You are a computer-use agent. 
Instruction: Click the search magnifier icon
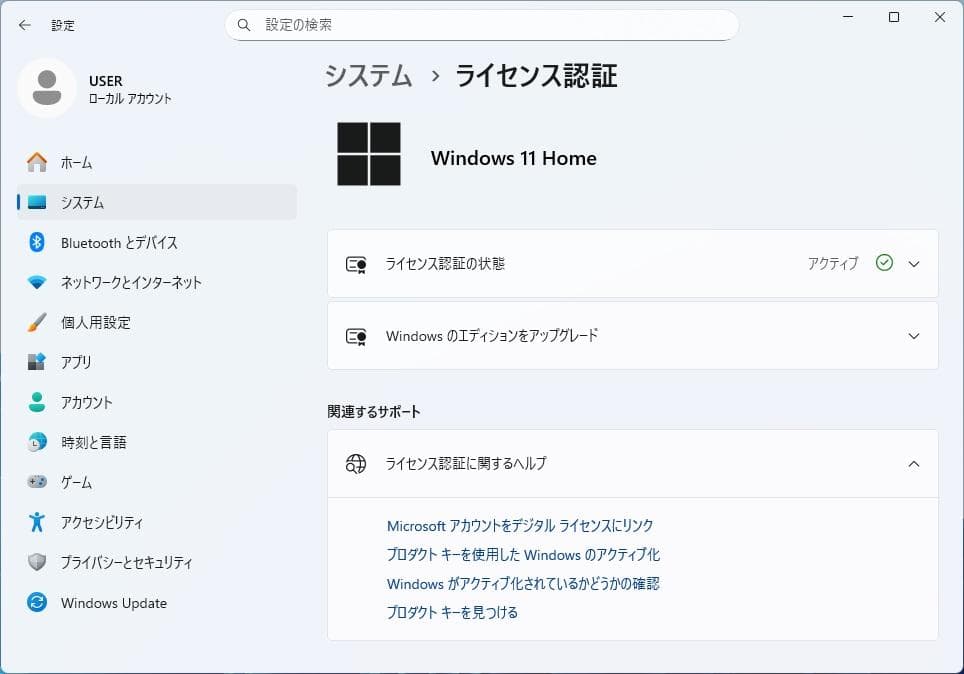coord(244,25)
